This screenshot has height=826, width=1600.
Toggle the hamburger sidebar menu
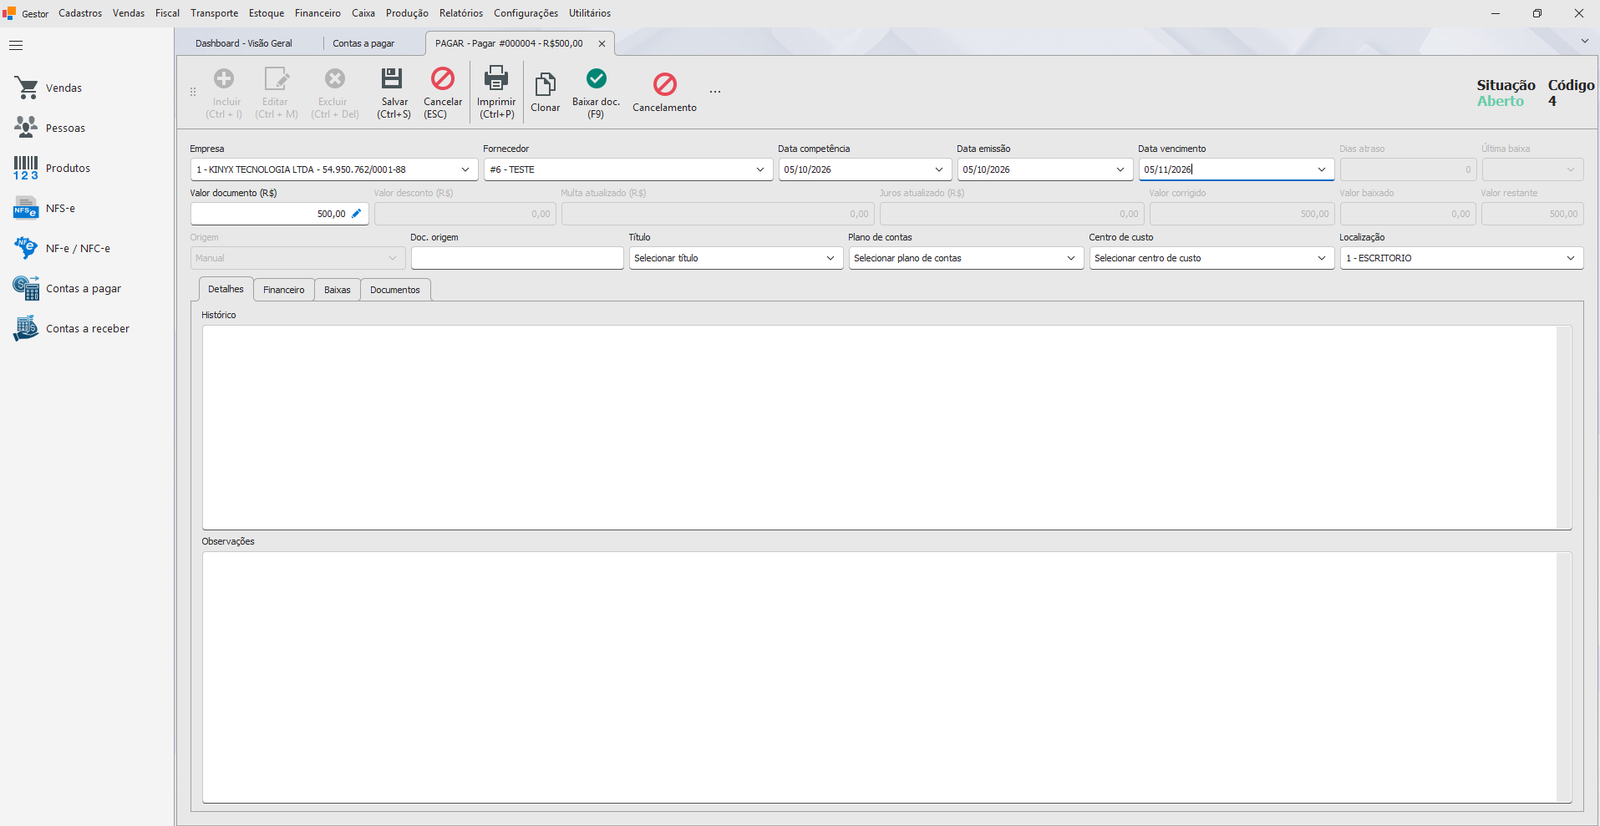point(16,45)
